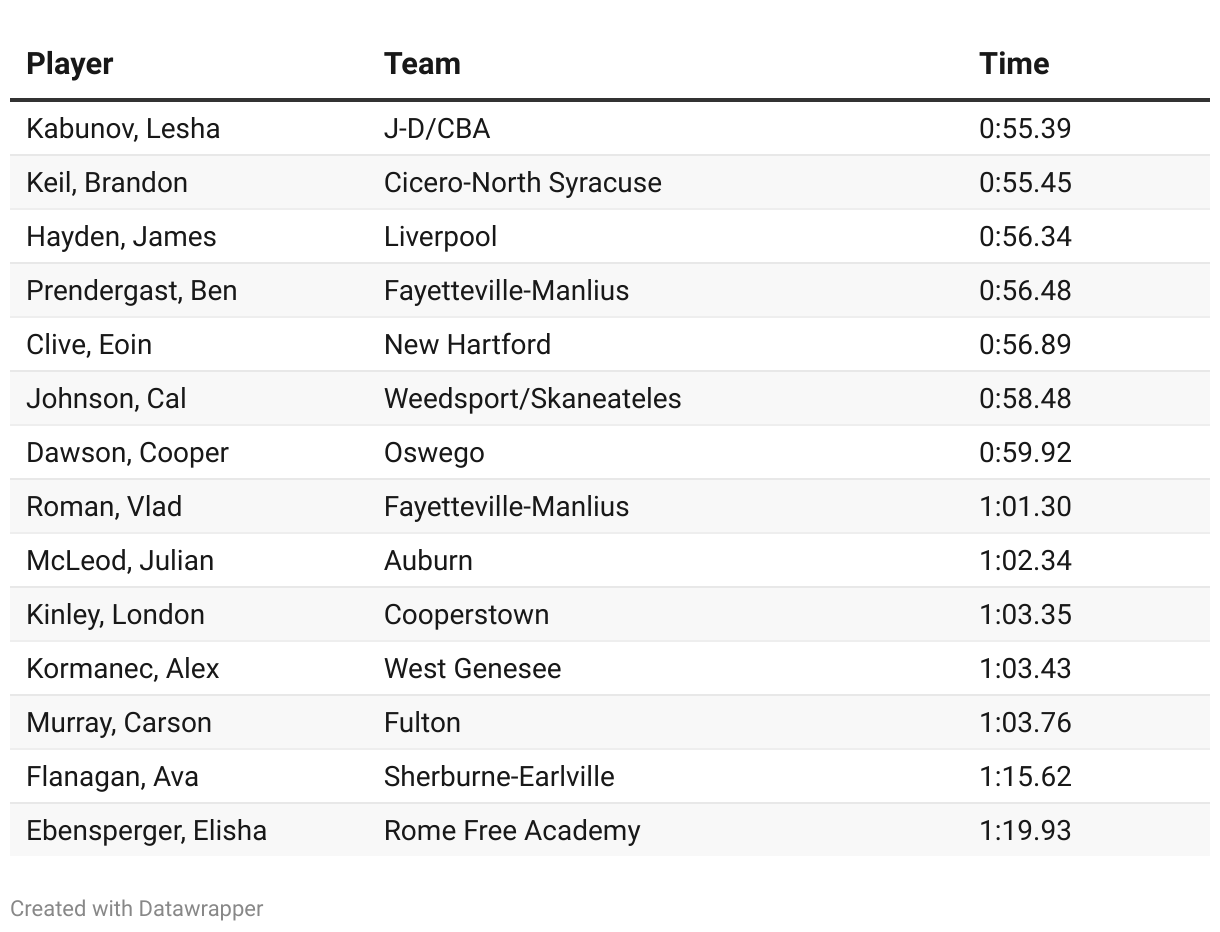Select the Kabunov, Lesha player cell
1220x932 pixels.
point(123,129)
